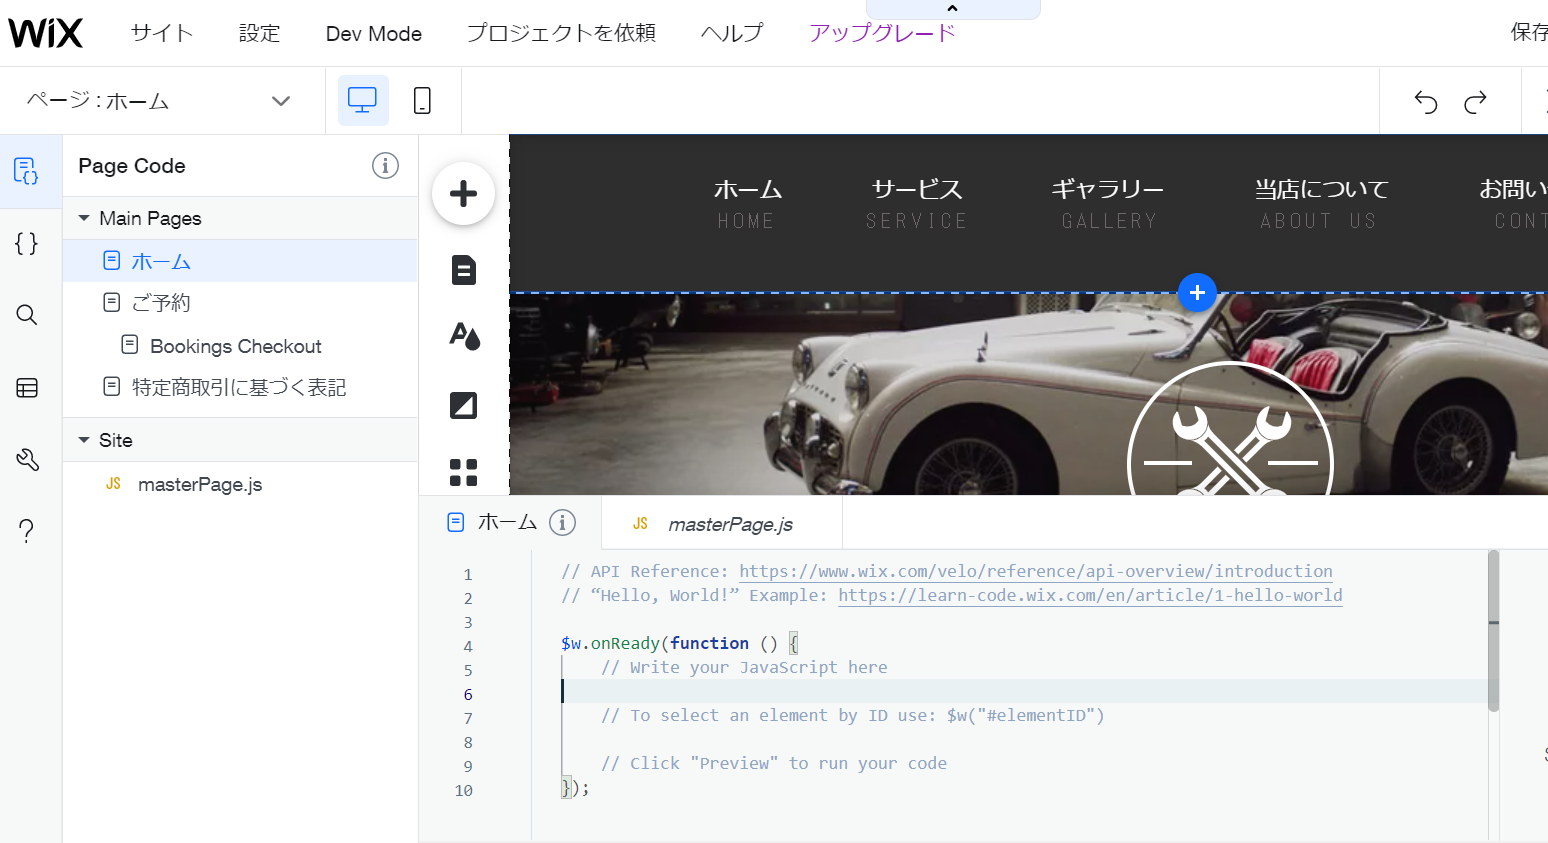The height and width of the screenshot is (843, 1548).
Task: Click the "// Write your JavaScript here" comment
Action: 744,667
